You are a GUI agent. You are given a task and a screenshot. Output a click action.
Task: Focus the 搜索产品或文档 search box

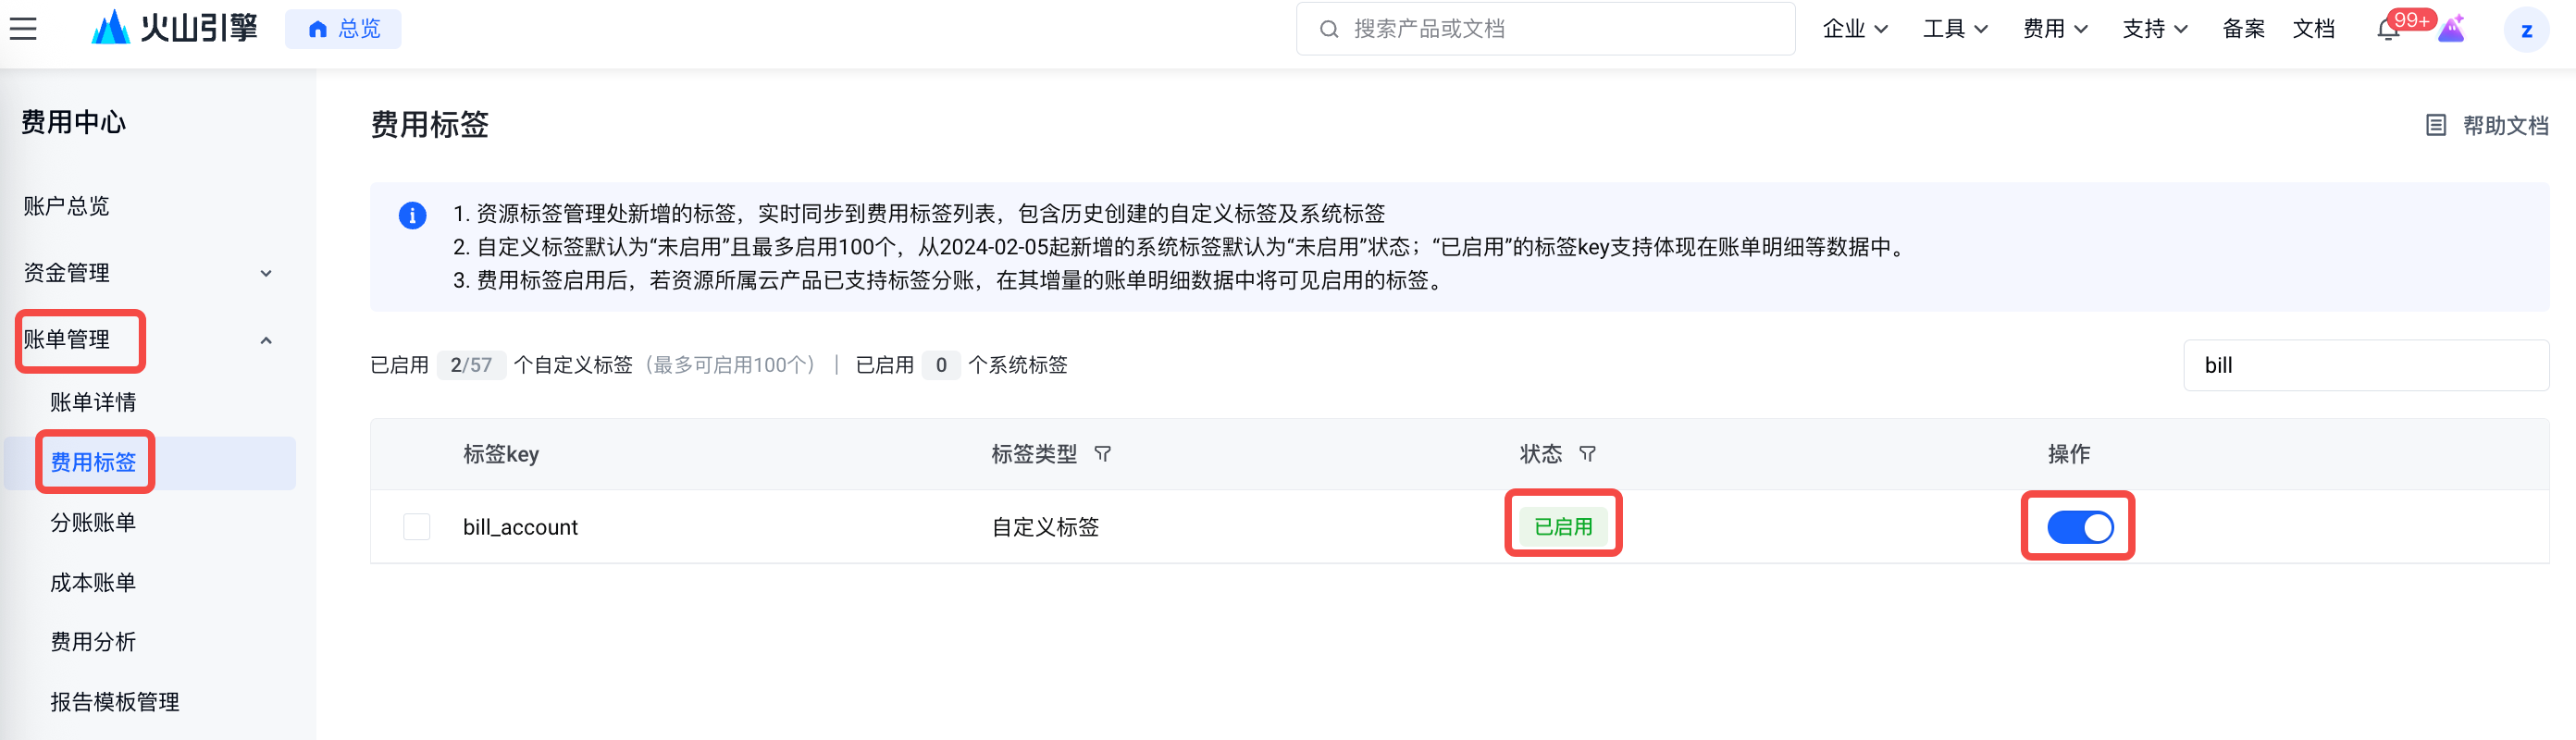click(x=1545, y=29)
